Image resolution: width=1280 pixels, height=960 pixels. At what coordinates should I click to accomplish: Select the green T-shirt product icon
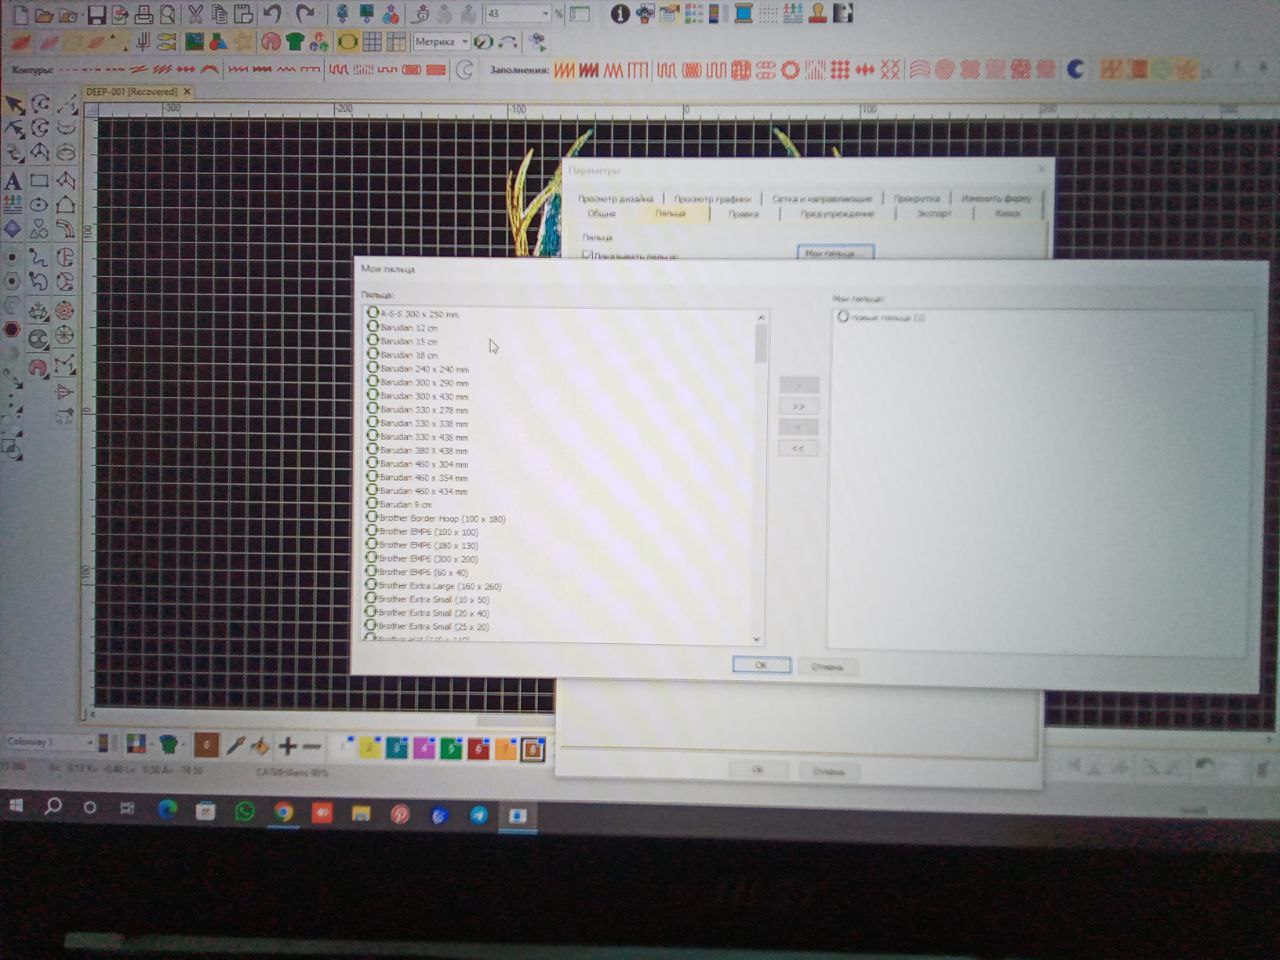pyautogui.click(x=294, y=42)
